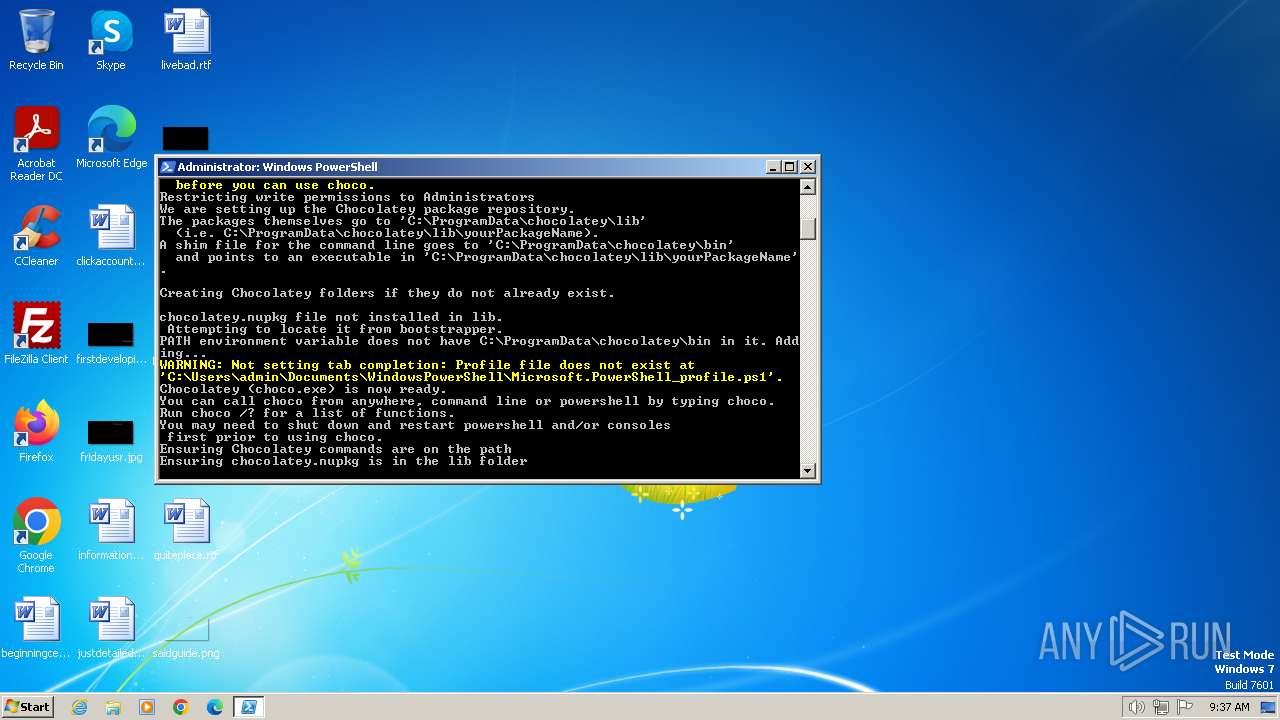
Task: Click 'Chocolatey (choco.exe) is now ready.' line
Action: point(303,389)
